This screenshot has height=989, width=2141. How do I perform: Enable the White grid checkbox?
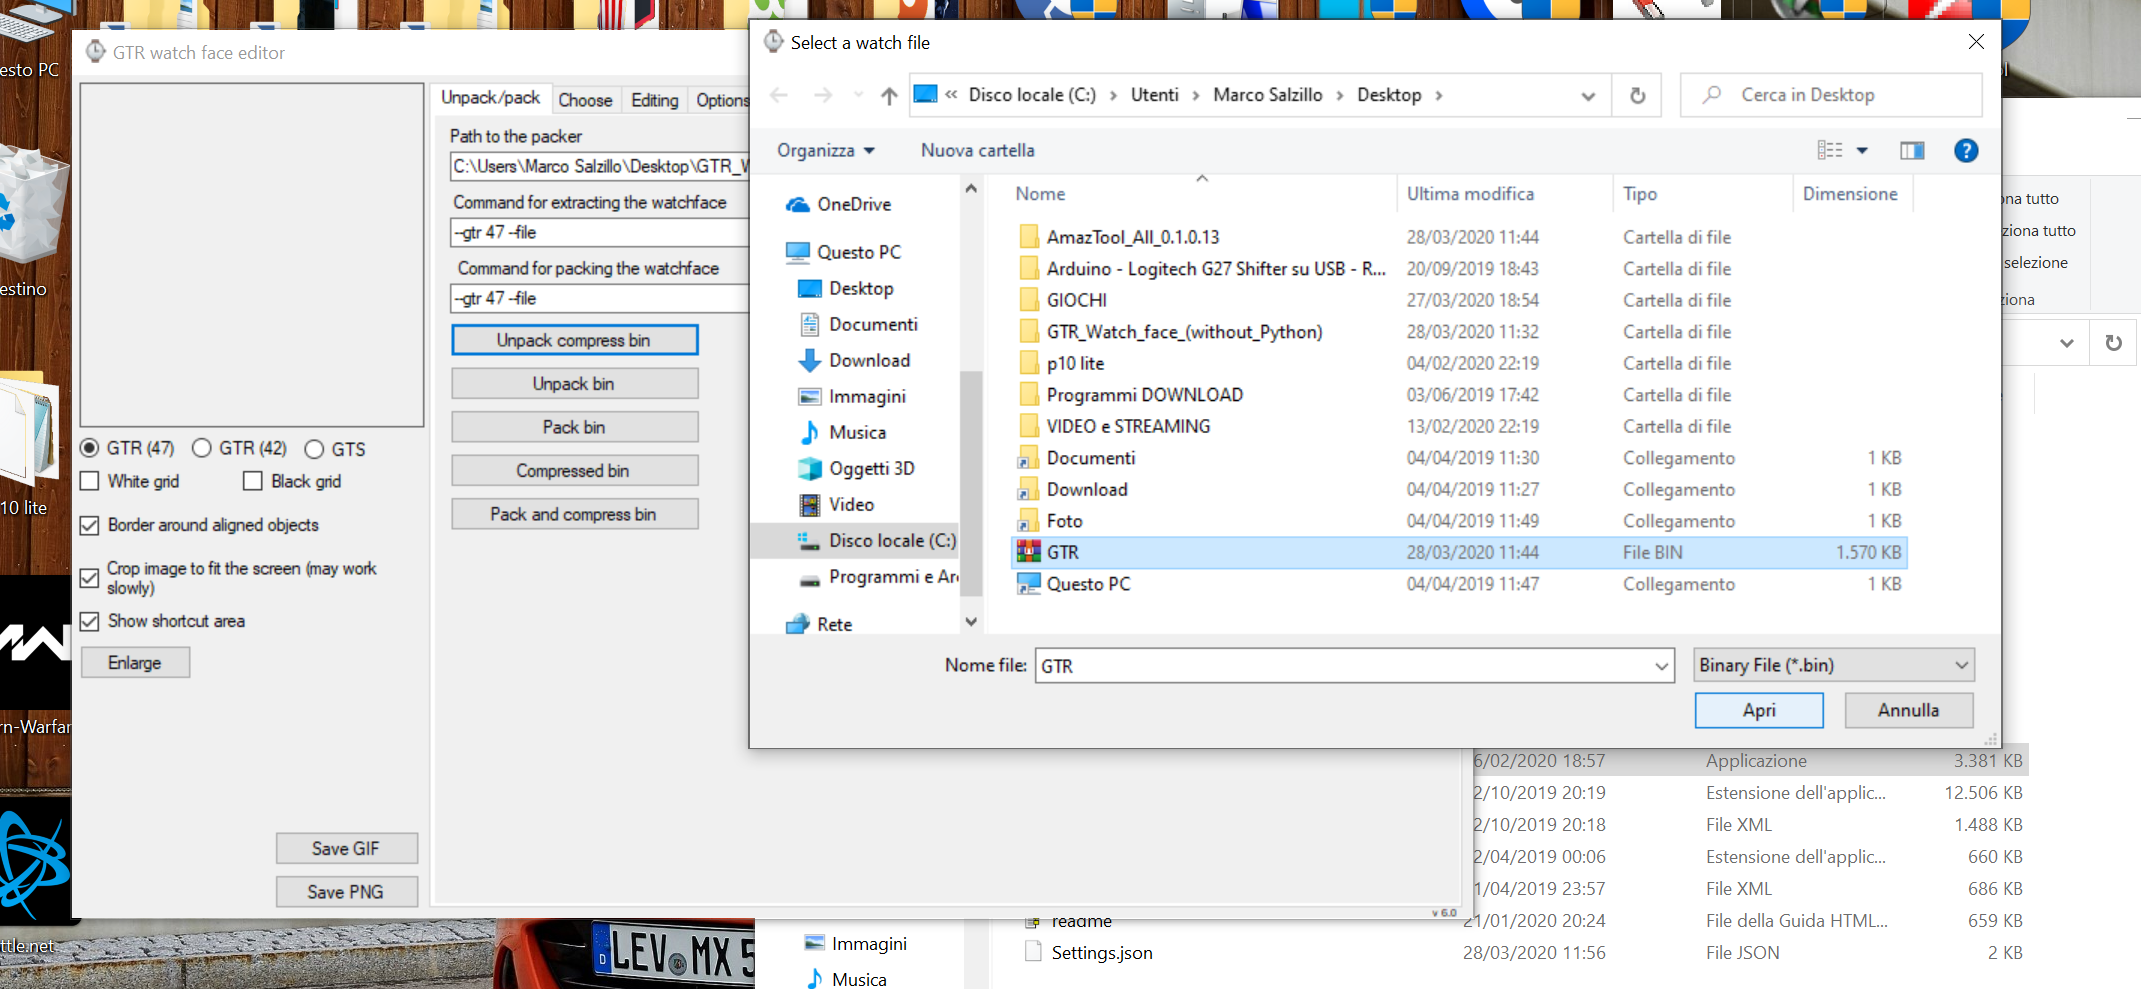90,481
